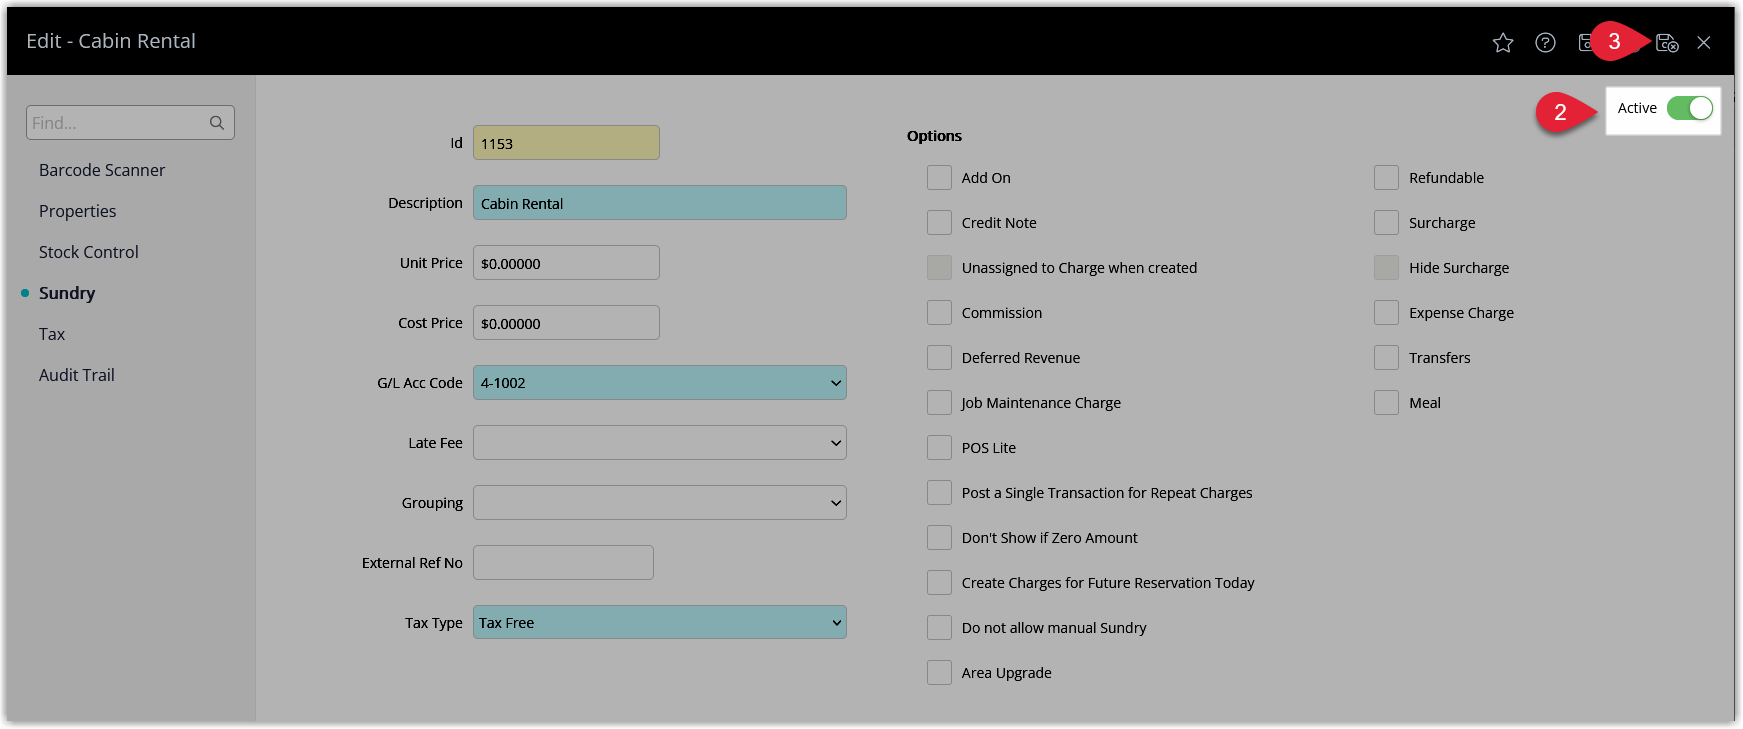The image size is (1743, 729).
Task: Click the Unit Price input field
Action: click(x=566, y=263)
